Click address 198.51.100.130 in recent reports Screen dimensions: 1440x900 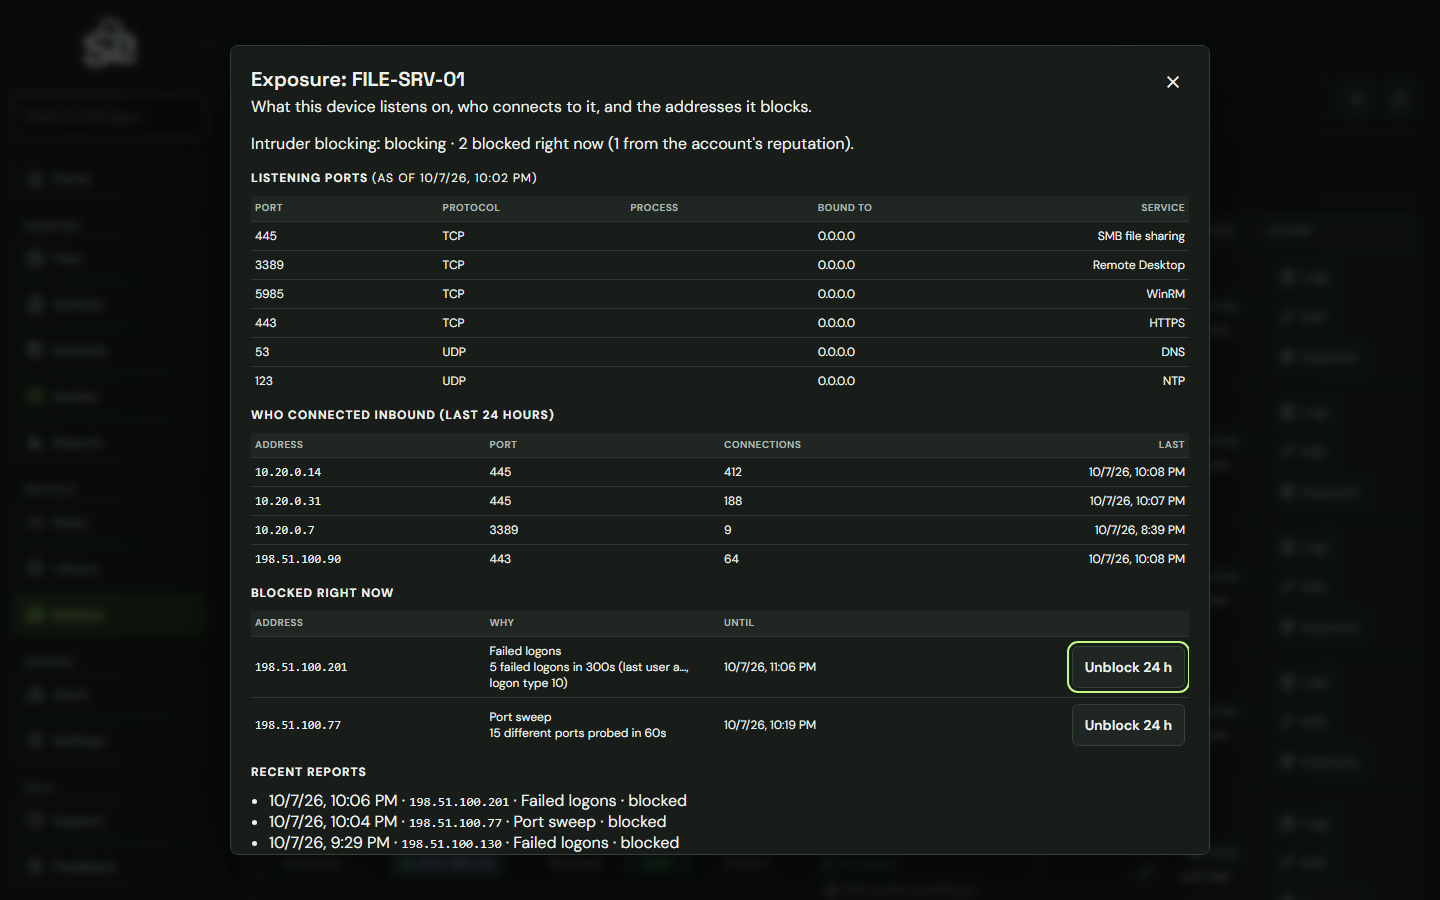click(x=451, y=844)
